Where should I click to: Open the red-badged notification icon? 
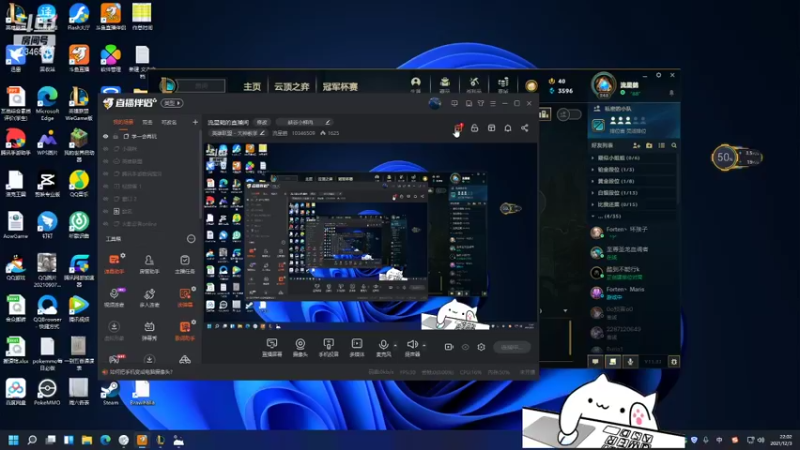458,128
